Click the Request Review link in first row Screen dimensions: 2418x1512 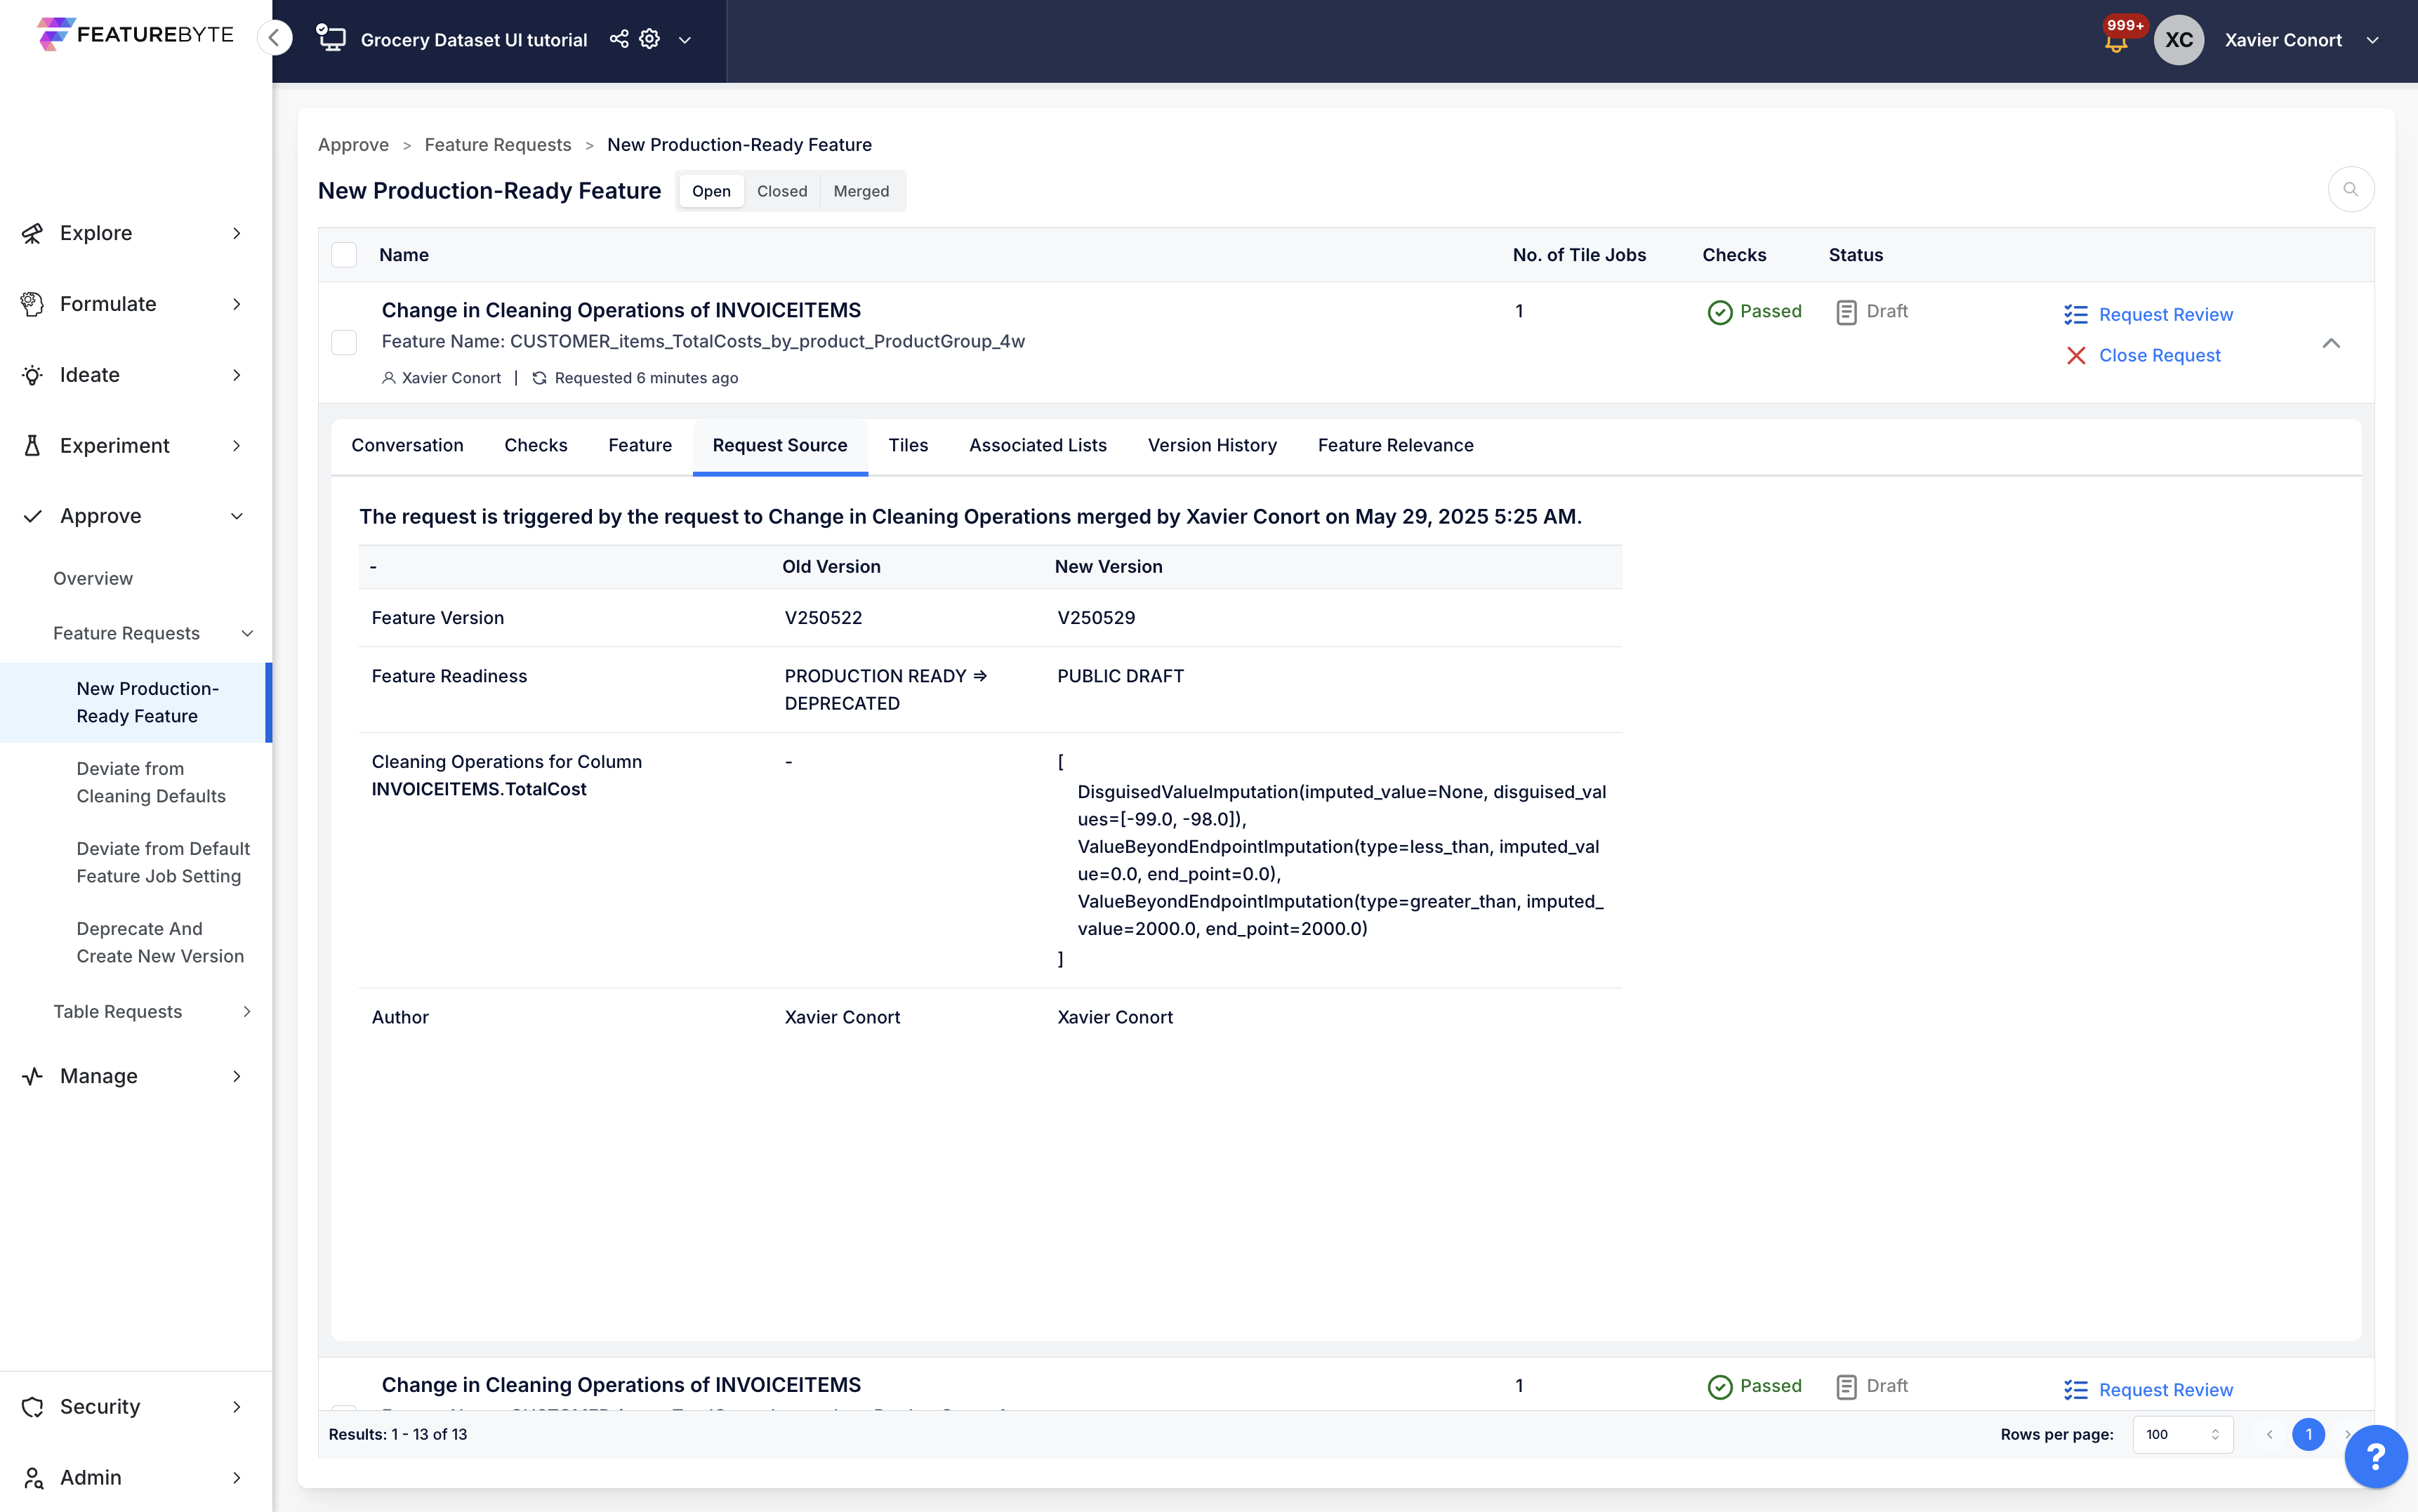[x=2166, y=315]
